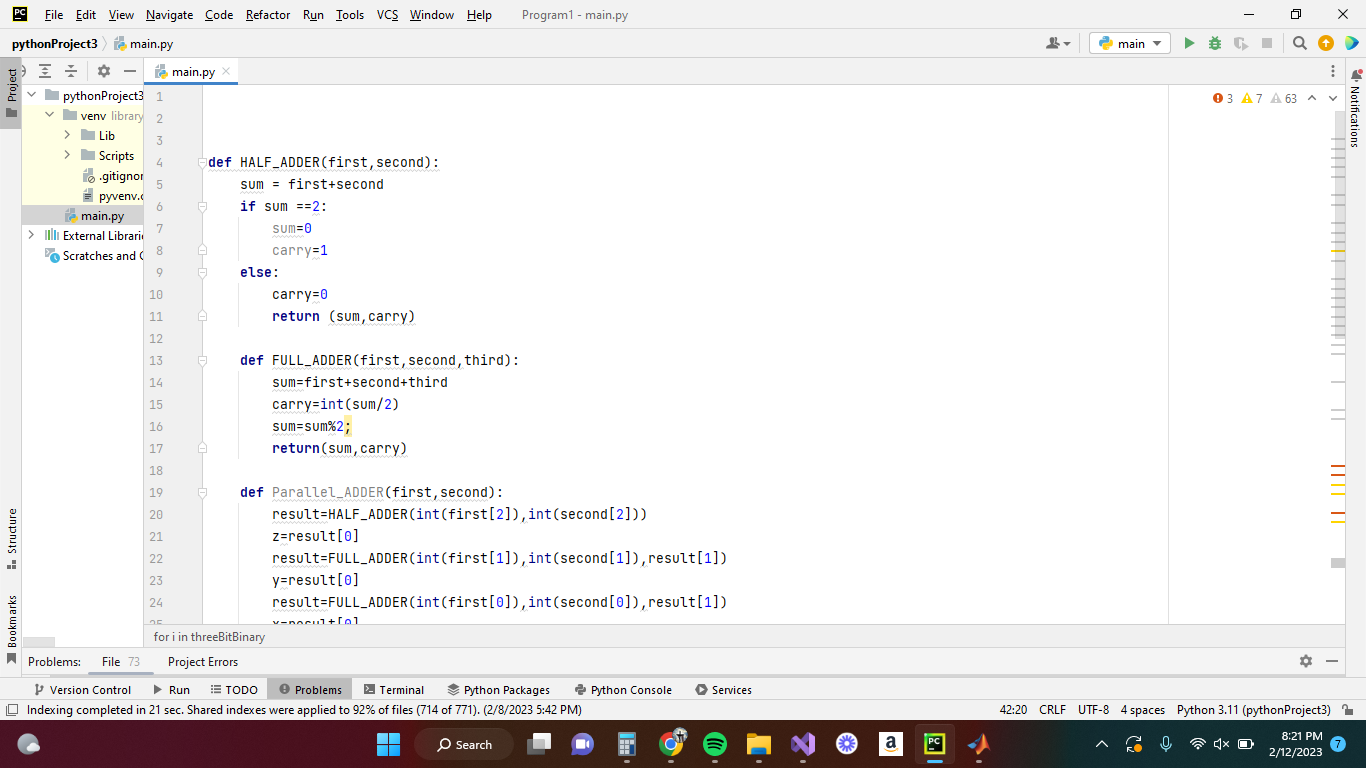The width and height of the screenshot is (1366, 768).
Task: Launch Spotify from the taskbar
Action: point(715,744)
